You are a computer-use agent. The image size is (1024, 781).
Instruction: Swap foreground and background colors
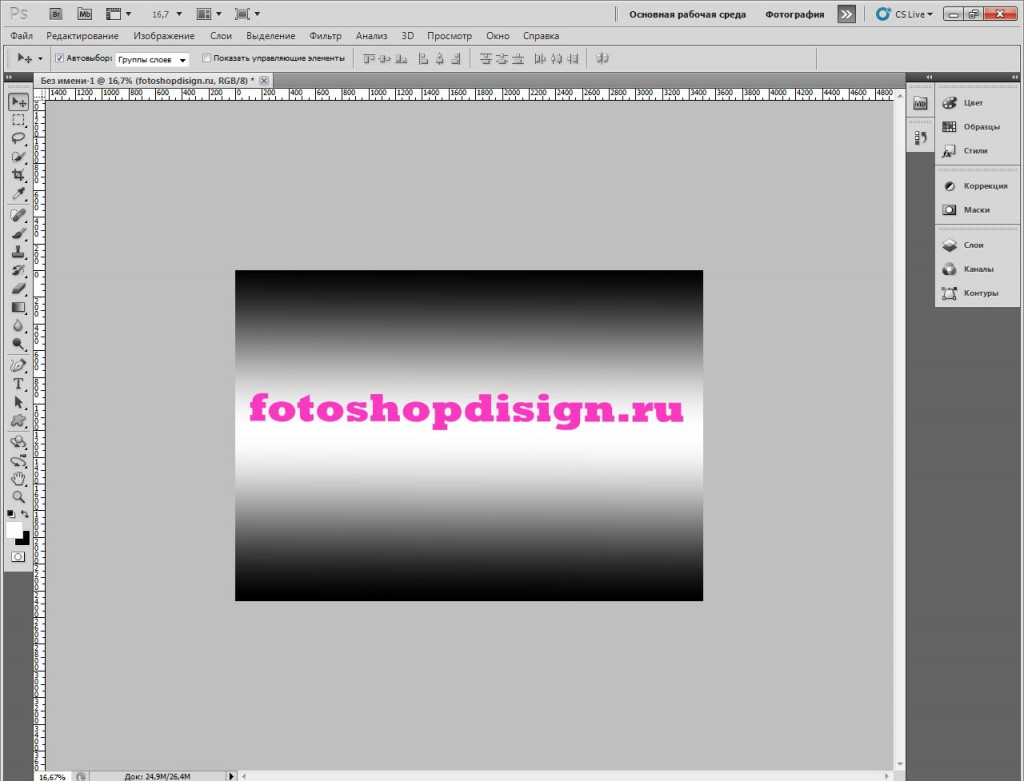tap(25, 514)
